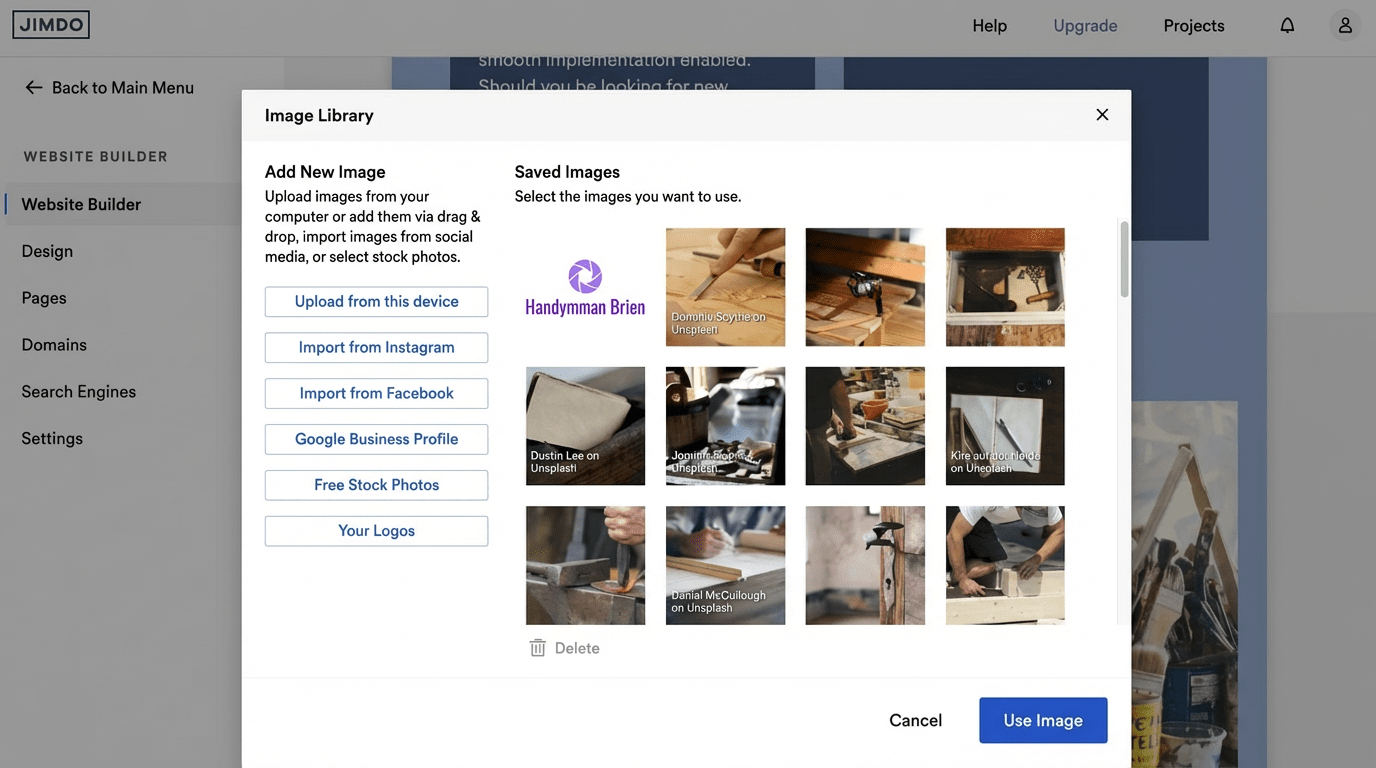Cancel the image selection
Image resolution: width=1376 pixels, height=768 pixels.
tap(915, 720)
